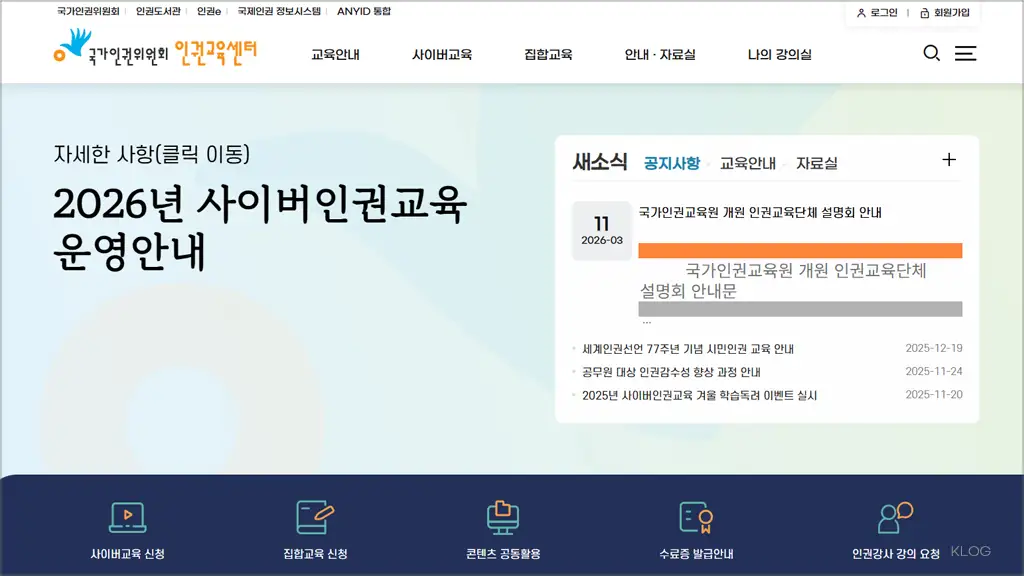Click the 수료증 발급안내 certificate icon

[696, 512]
